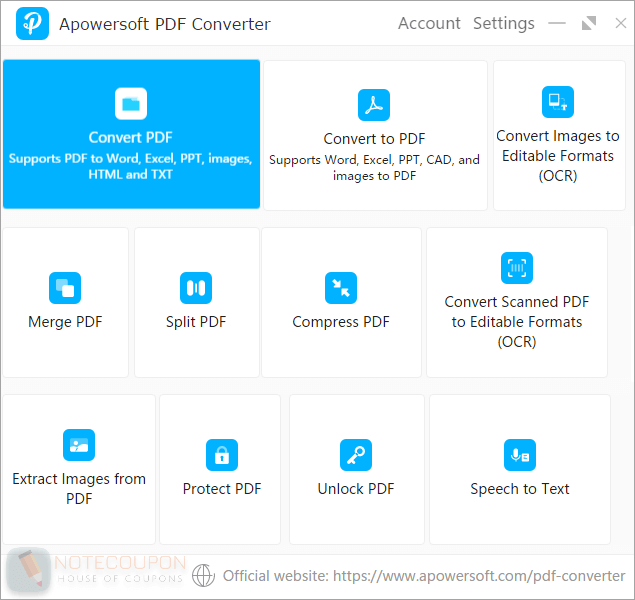Screen dimensions: 635x600
Task: Click the Convert Images OCR icon
Action: tap(558, 102)
